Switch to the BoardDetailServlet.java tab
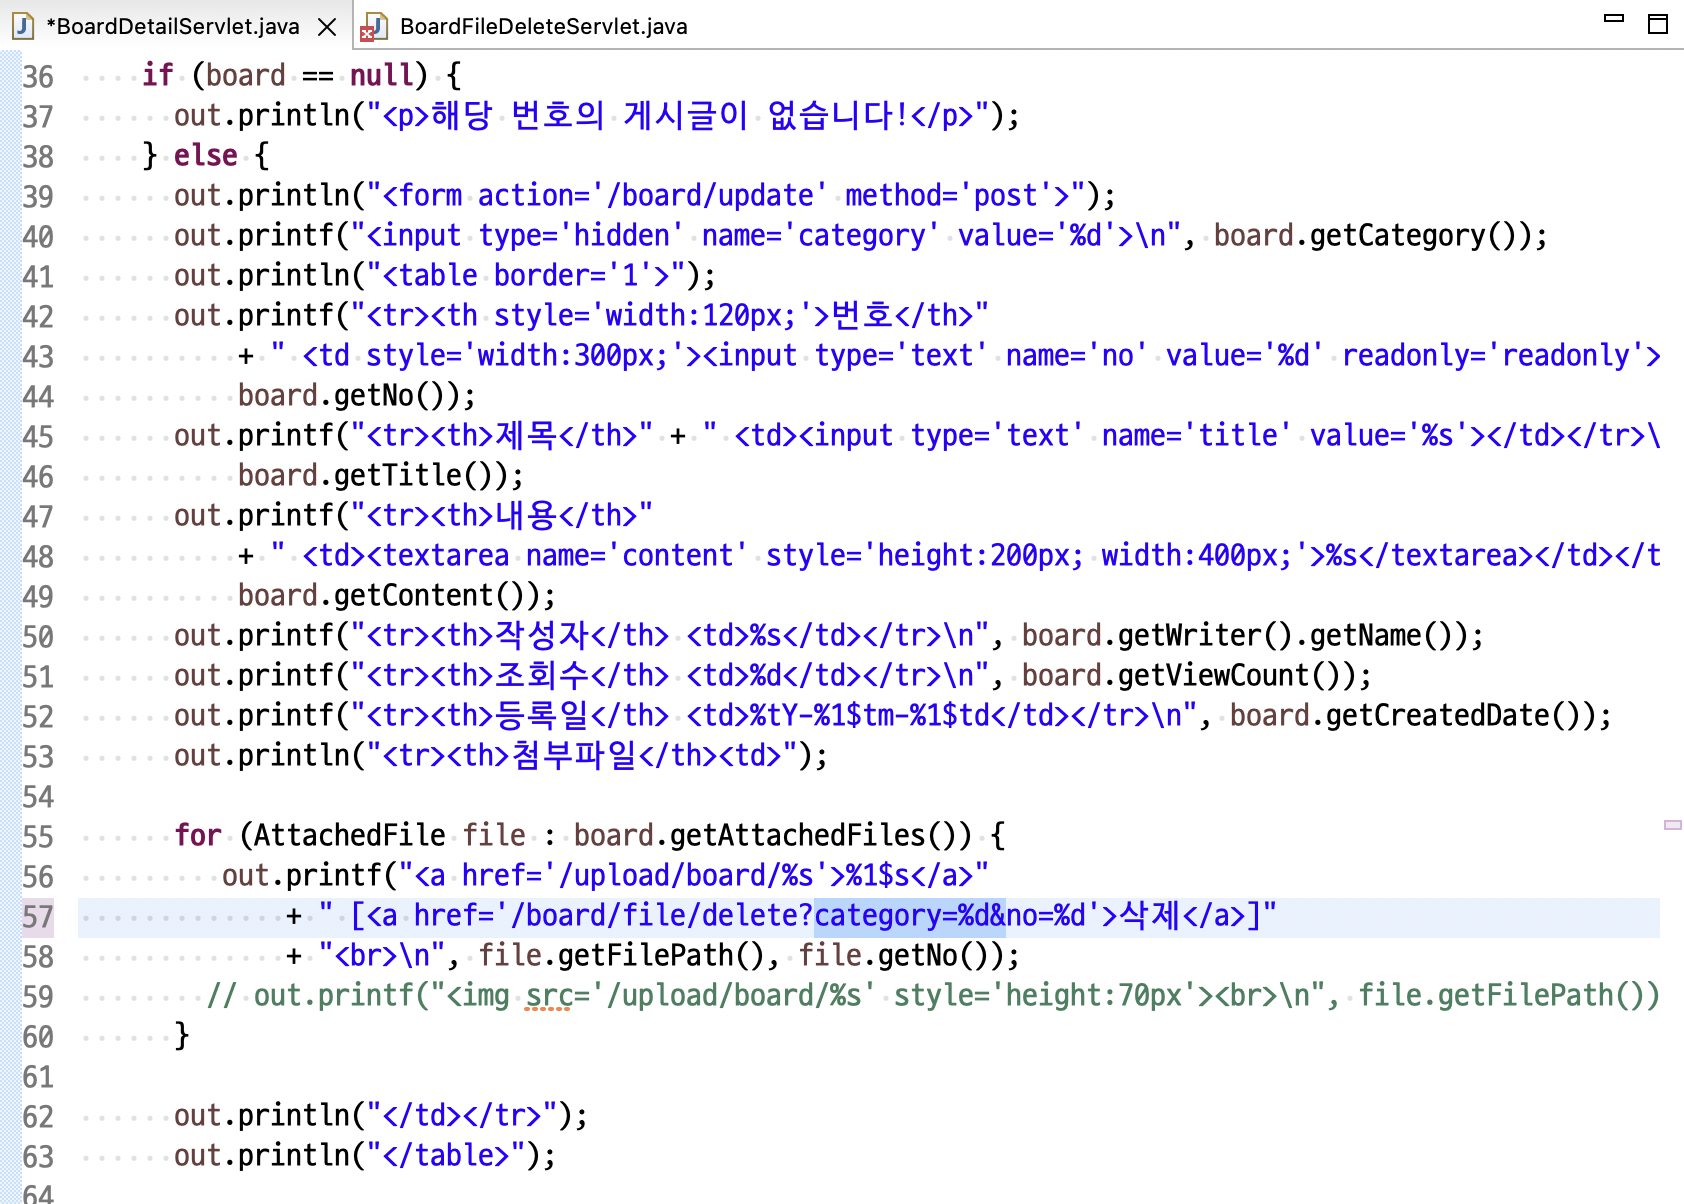This screenshot has height=1204, width=1684. [x=173, y=26]
